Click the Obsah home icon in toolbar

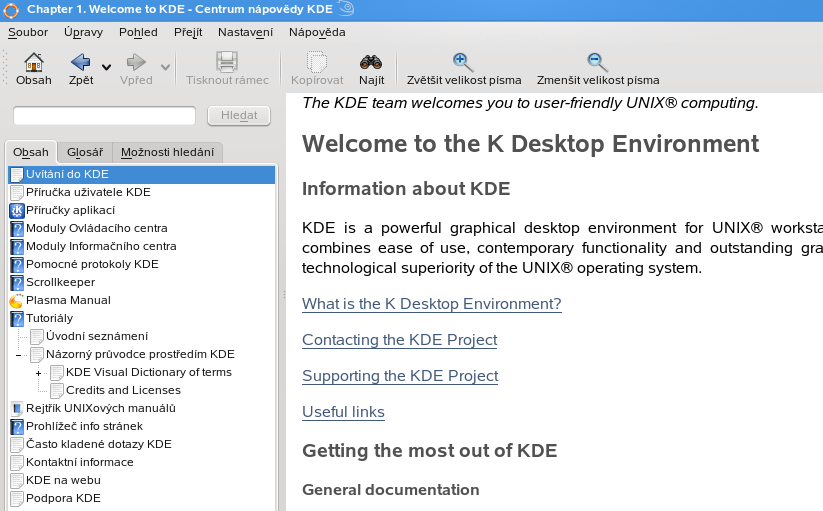[x=33, y=62]
